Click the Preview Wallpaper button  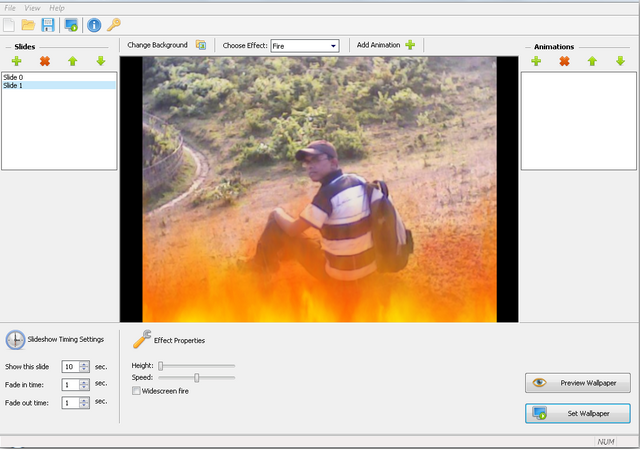(578, 383)
